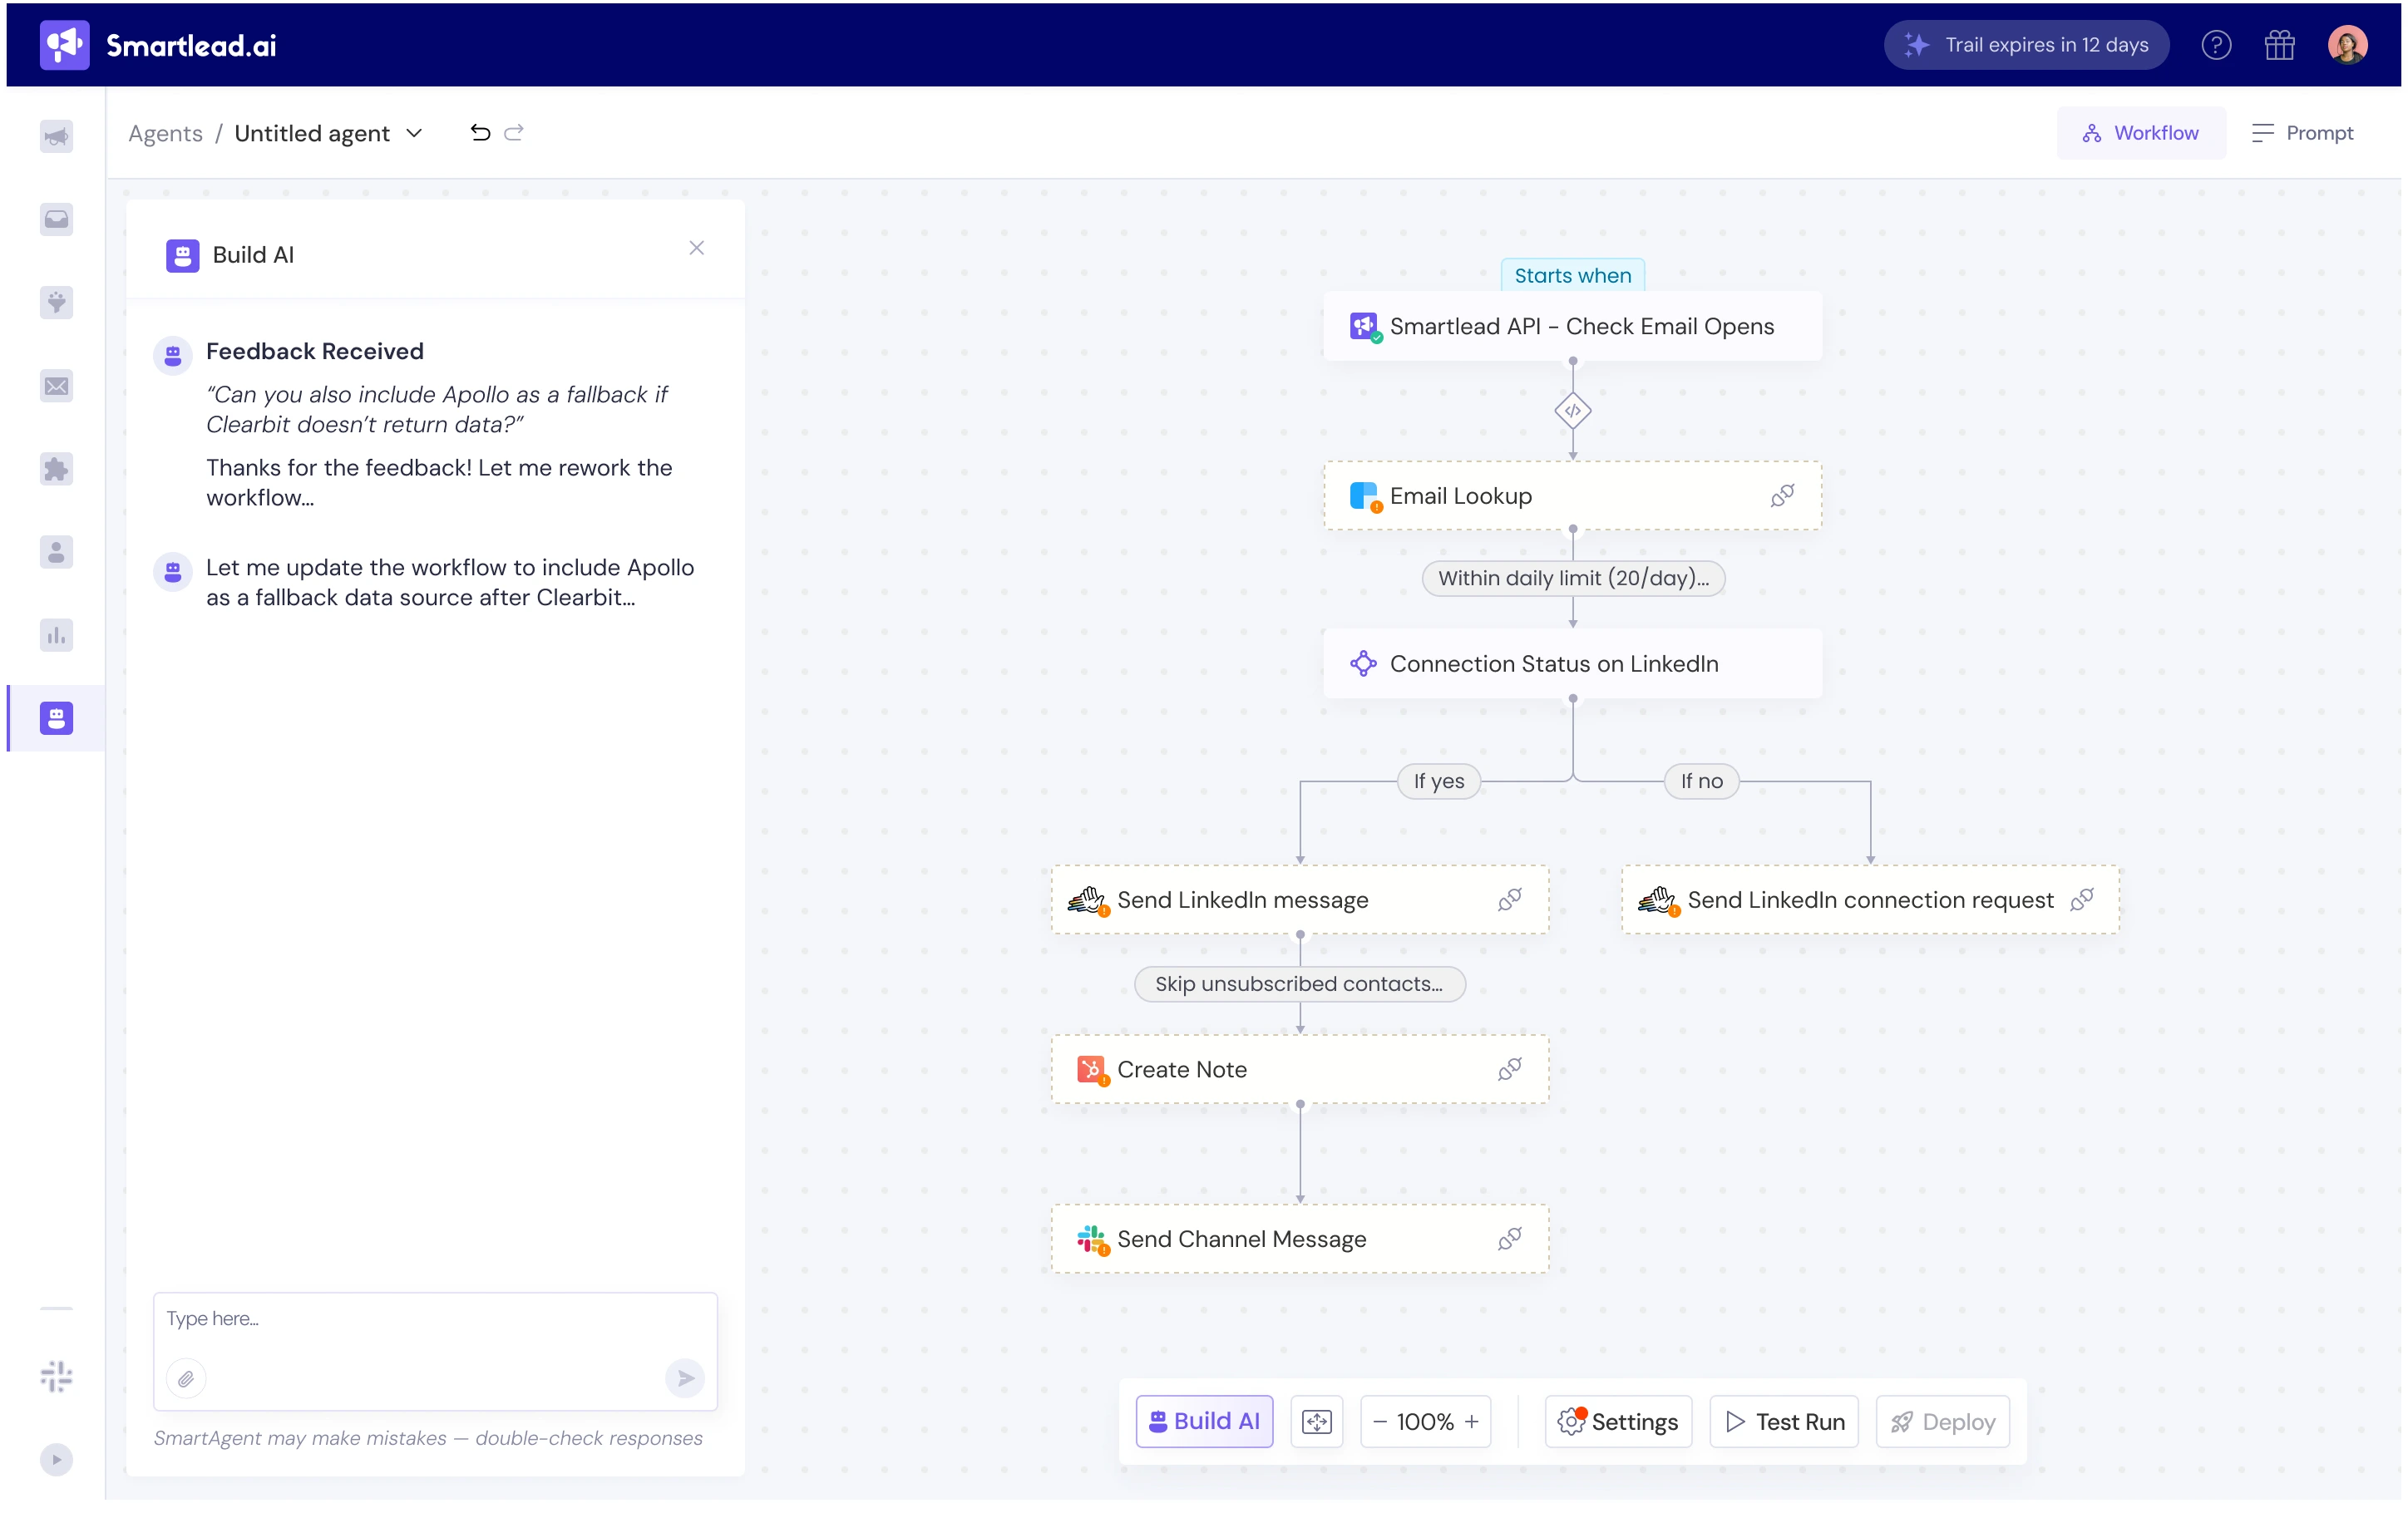Click link icon on Email Lookup node

1782,496
